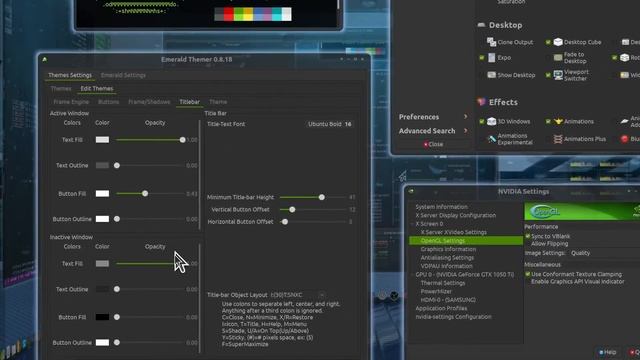Toggle the Expo plugin checkbox
Screen dimensions: 640x360
tap(482, 58)
